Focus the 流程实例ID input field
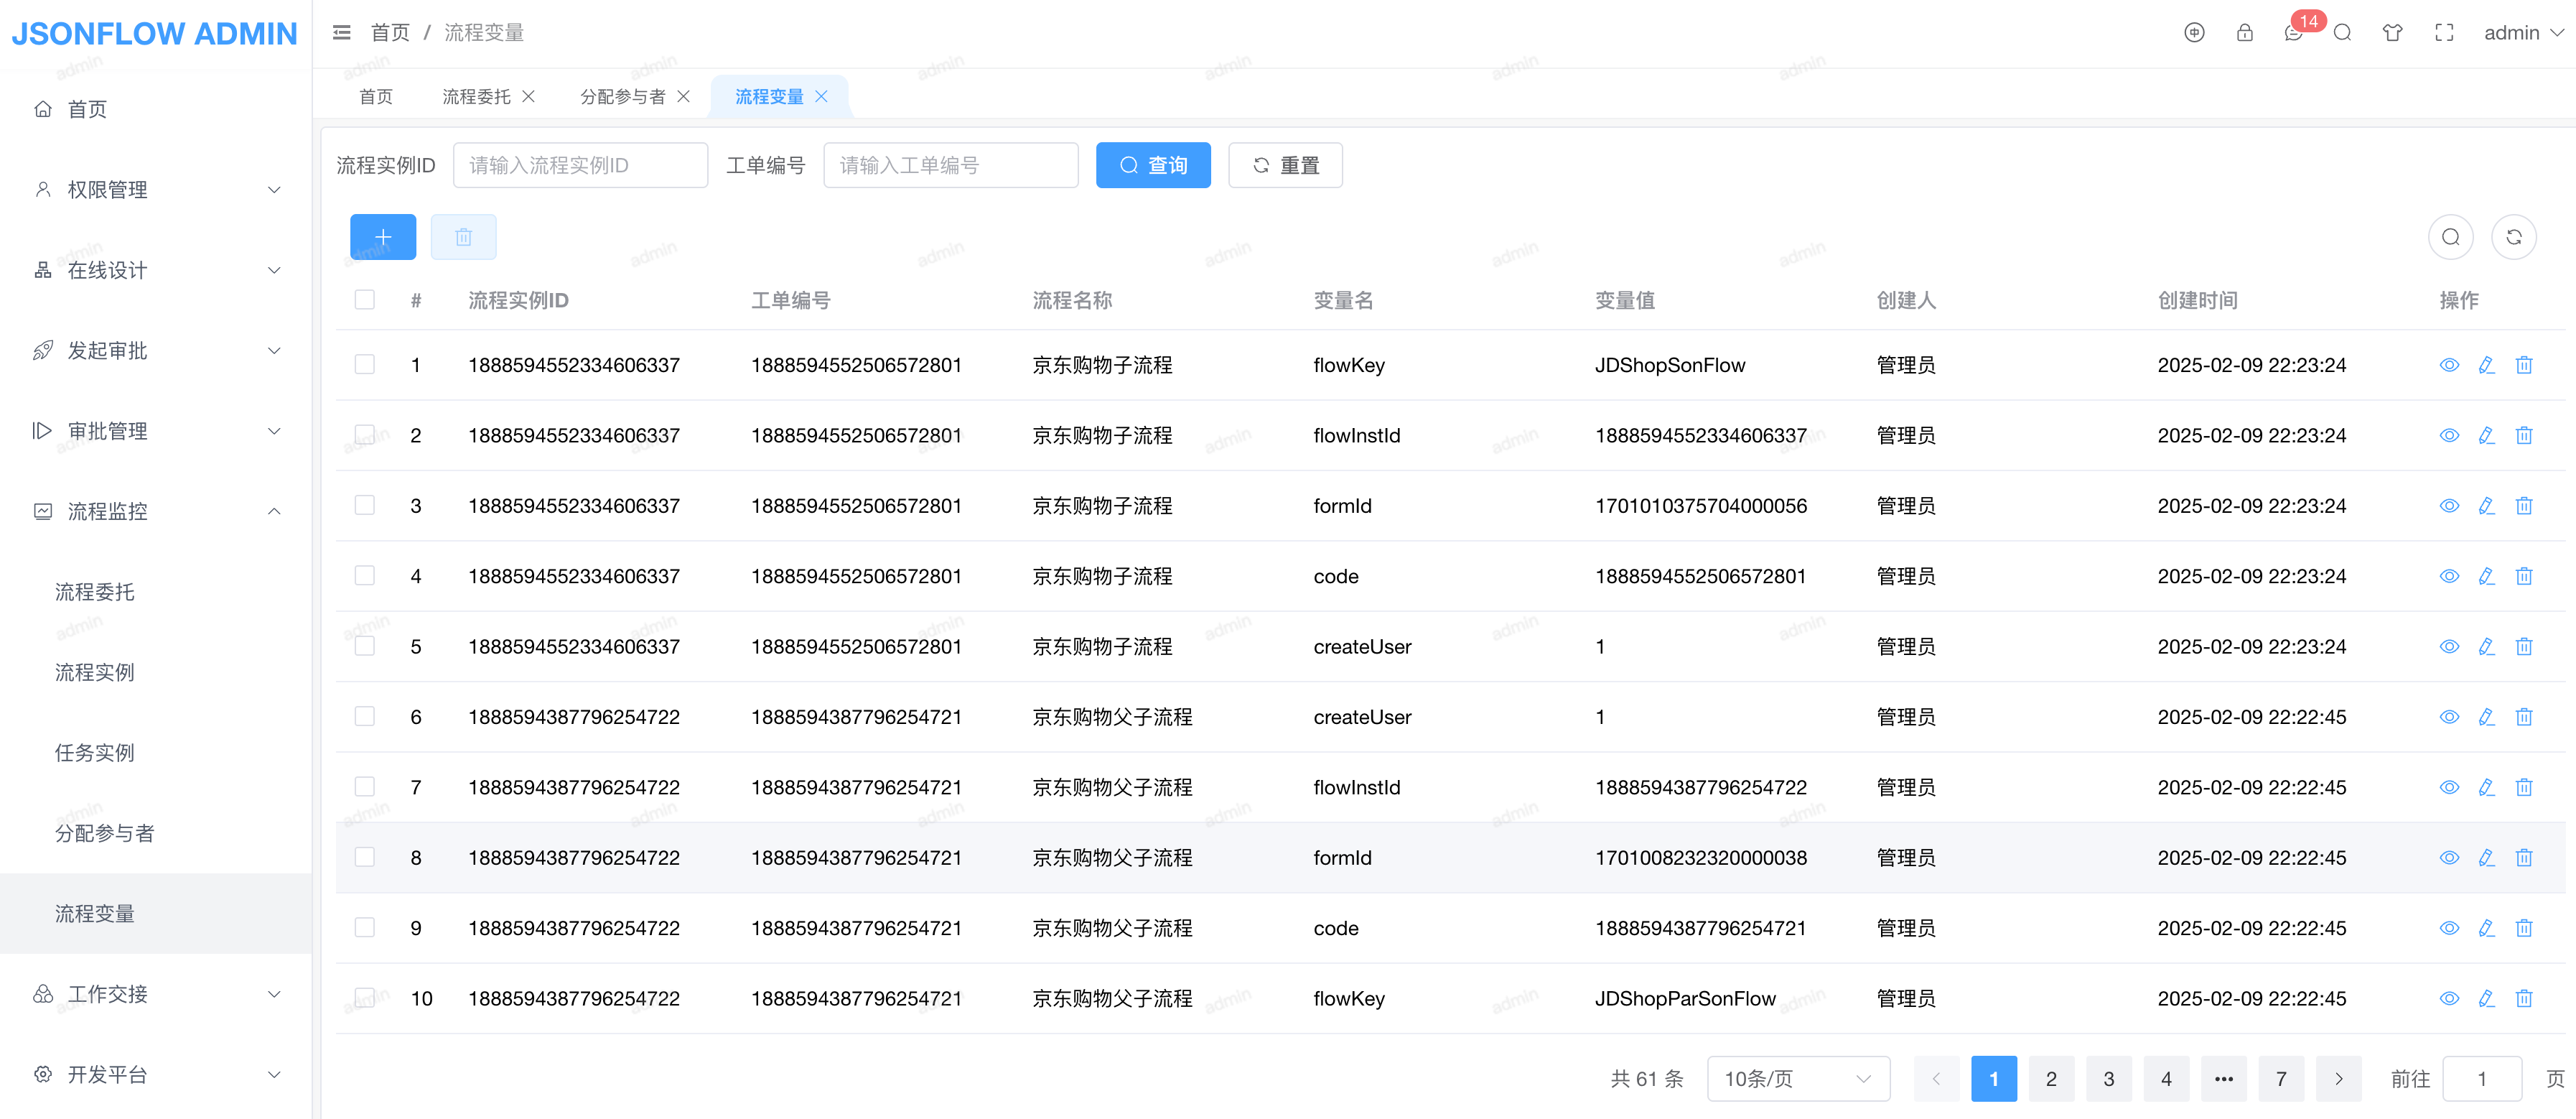The image size is (2576, 1119). (580, 165)
